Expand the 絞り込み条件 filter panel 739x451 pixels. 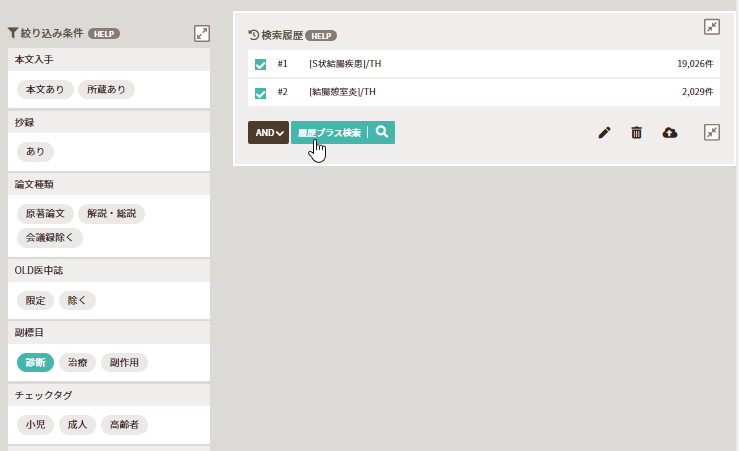point(202,33)
